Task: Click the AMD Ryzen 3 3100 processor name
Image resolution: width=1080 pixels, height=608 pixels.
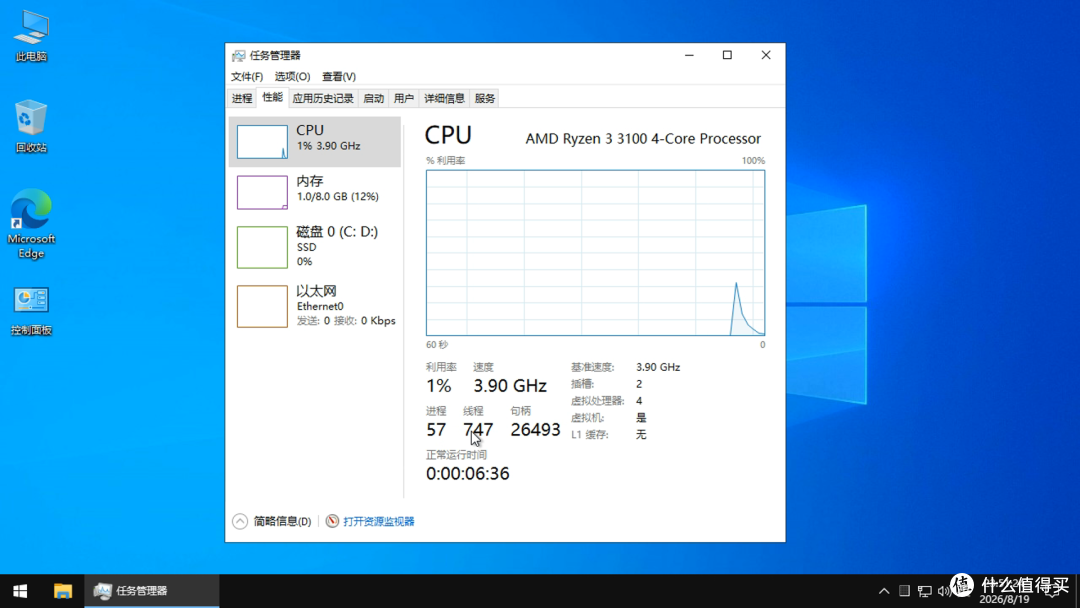Action: pyautogui.click(x=643, y=138)
